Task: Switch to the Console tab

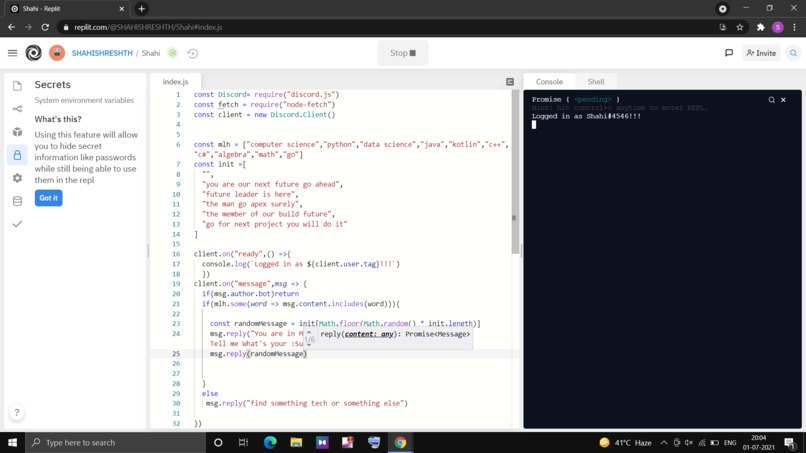Action: (549, 82)
